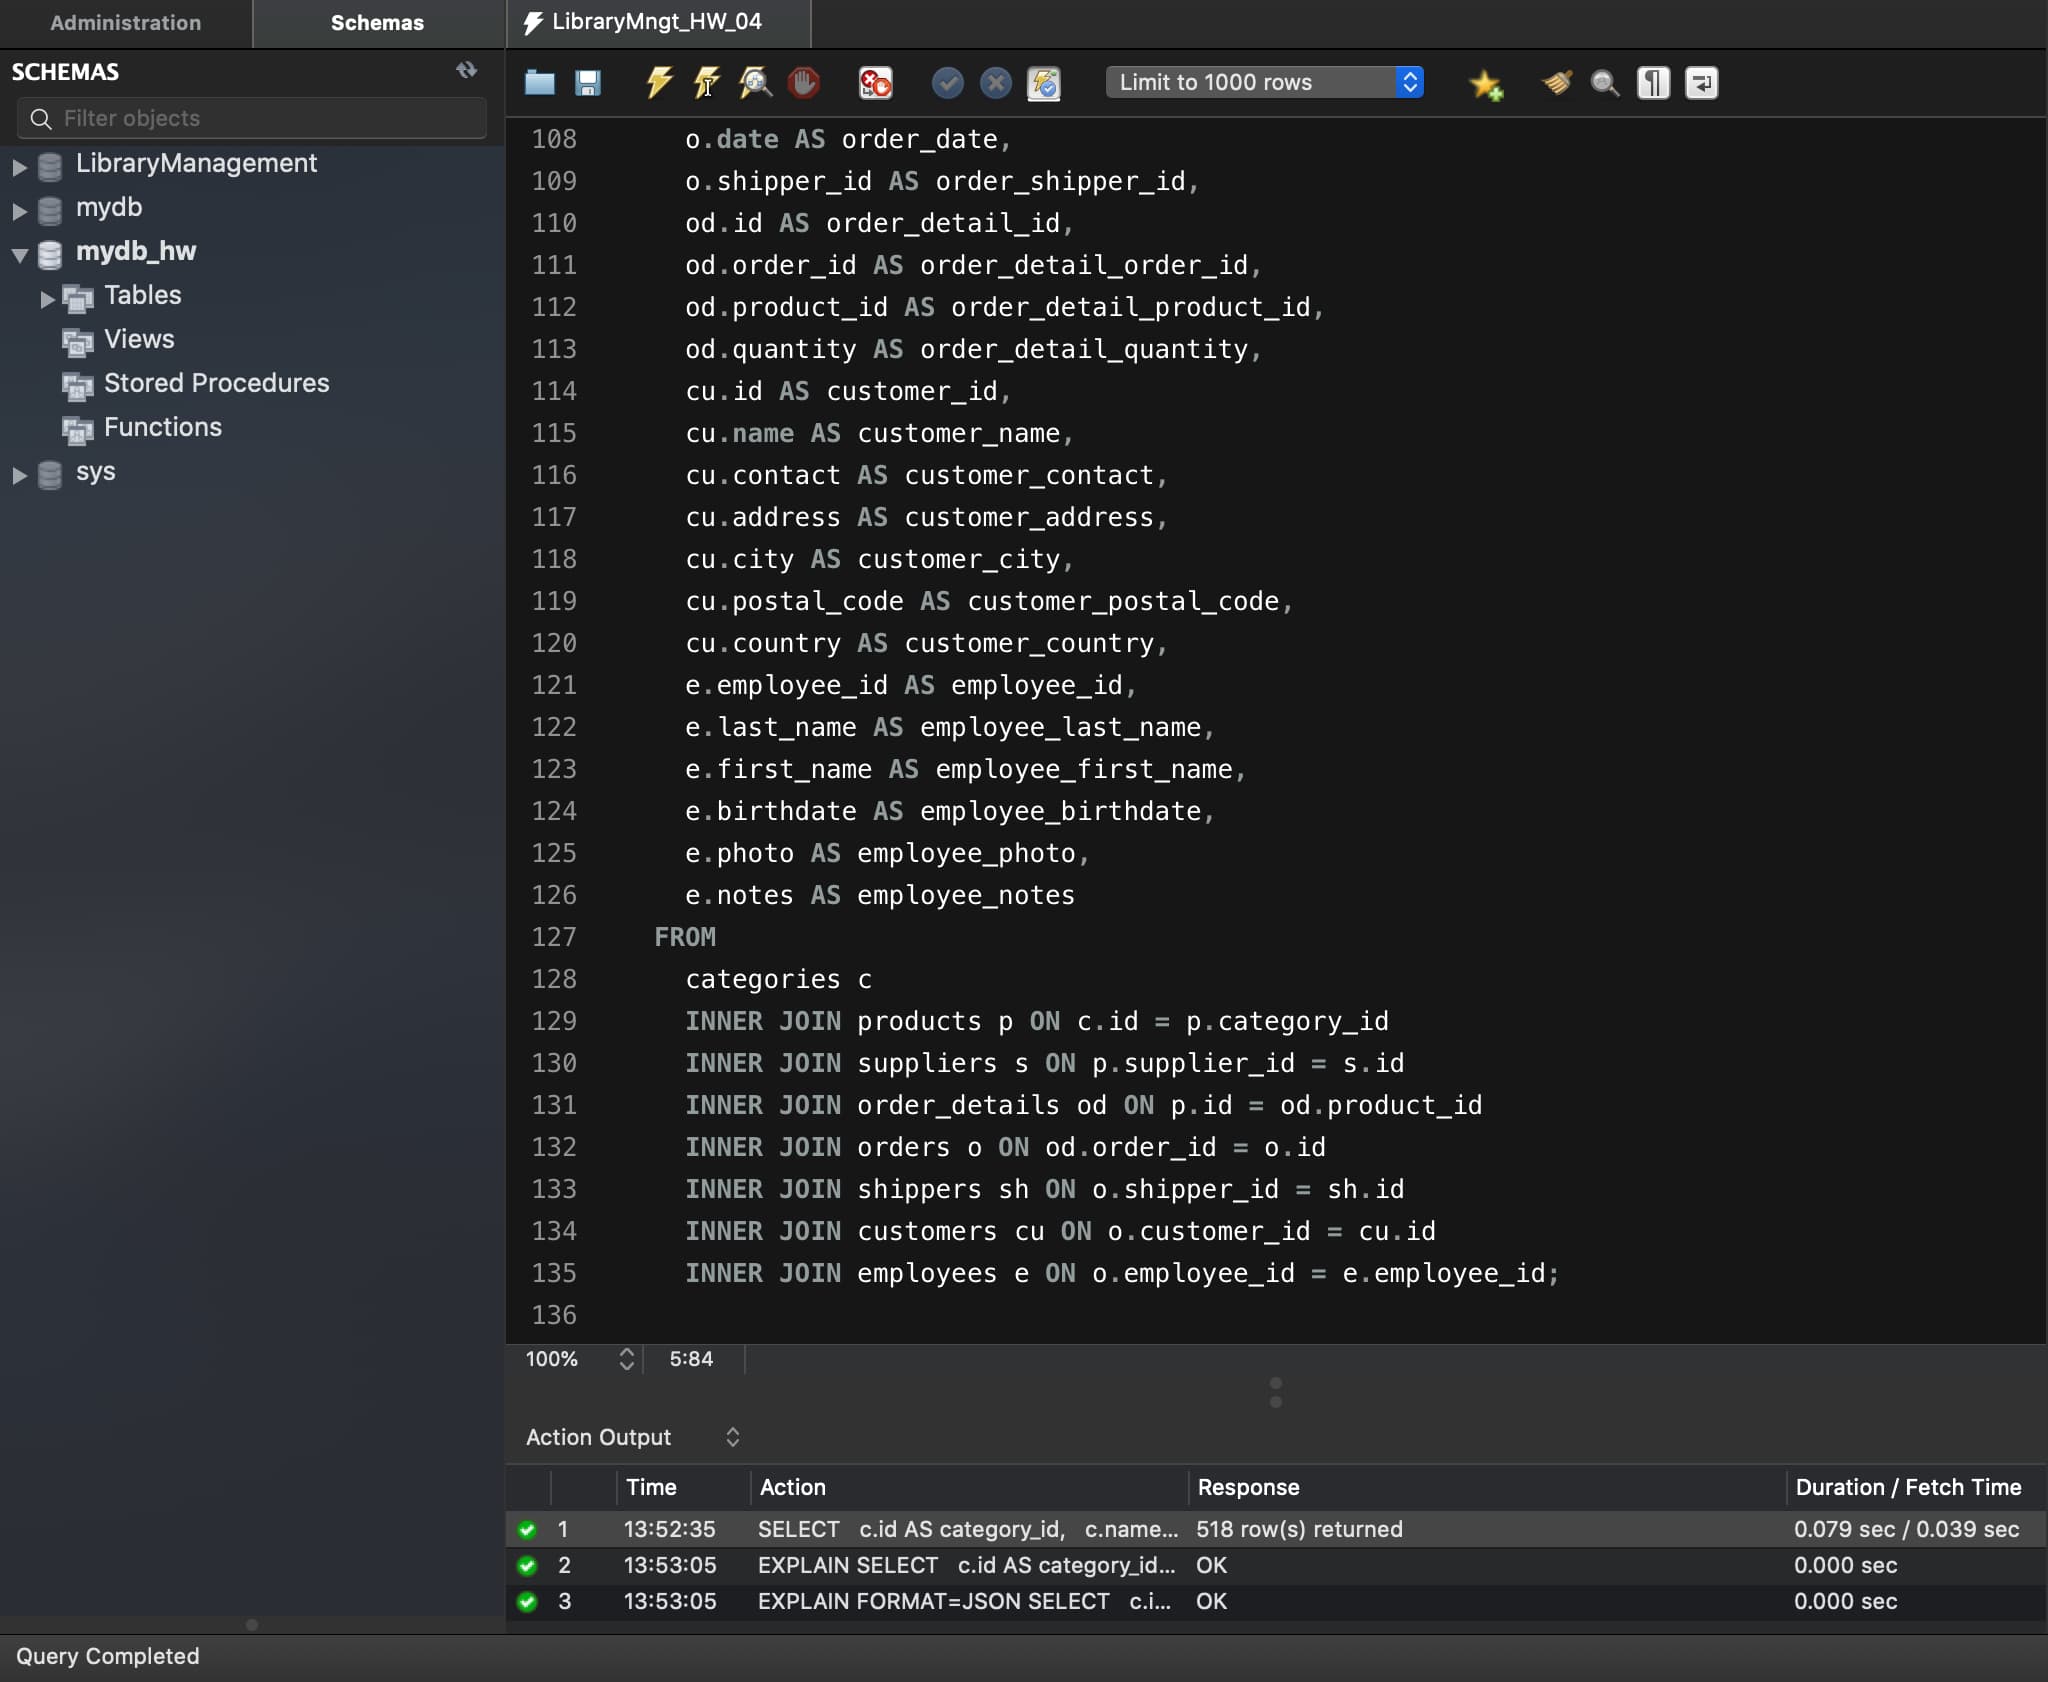Click the commit changes green checkmark icon
Viewport: 2048px width, 1682px height.
947,80
